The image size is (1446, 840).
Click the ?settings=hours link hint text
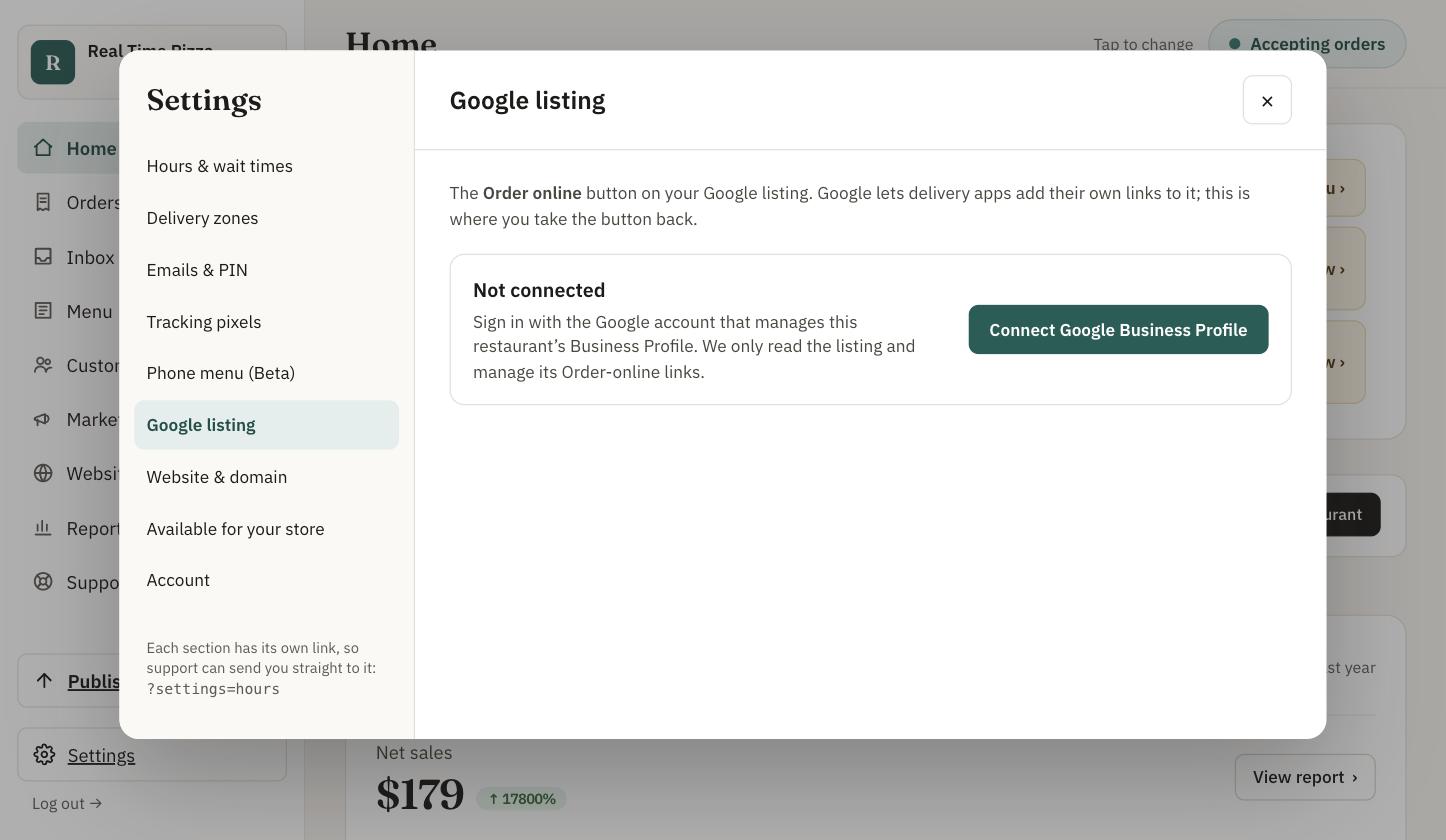tap(213, 689)
